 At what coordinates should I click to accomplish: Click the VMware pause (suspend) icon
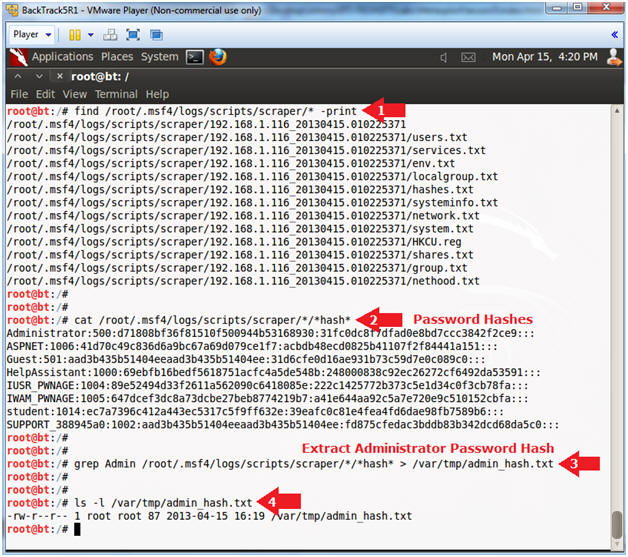pos(74,35)
